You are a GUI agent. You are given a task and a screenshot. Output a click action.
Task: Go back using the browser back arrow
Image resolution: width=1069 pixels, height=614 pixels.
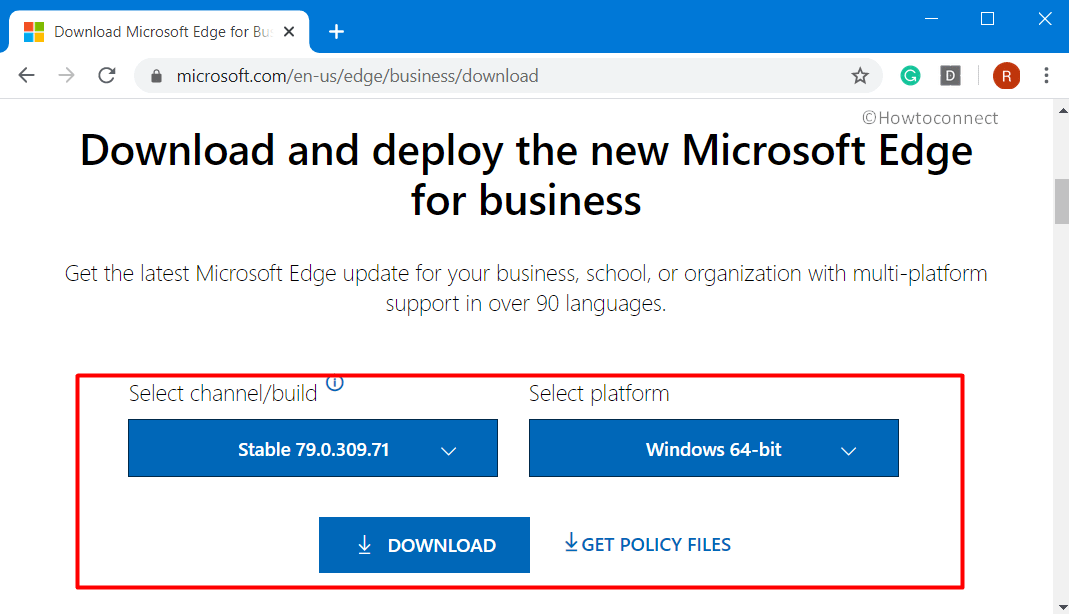(x=27, y=75)
